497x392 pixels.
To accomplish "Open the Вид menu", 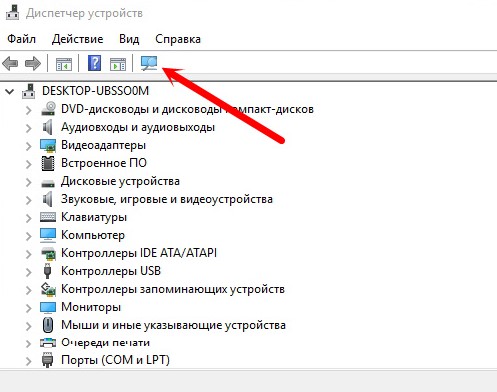I will click(x=129, y=39).
